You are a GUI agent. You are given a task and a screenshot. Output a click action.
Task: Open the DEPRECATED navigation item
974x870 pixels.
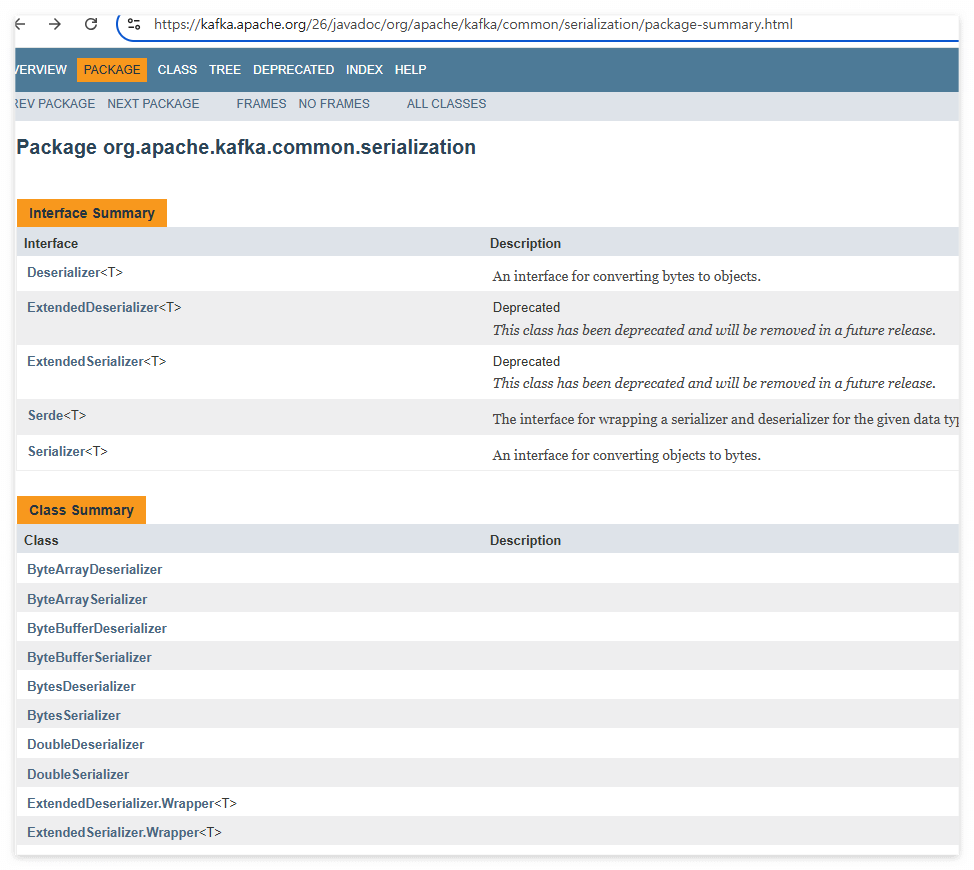pos(293,70)
